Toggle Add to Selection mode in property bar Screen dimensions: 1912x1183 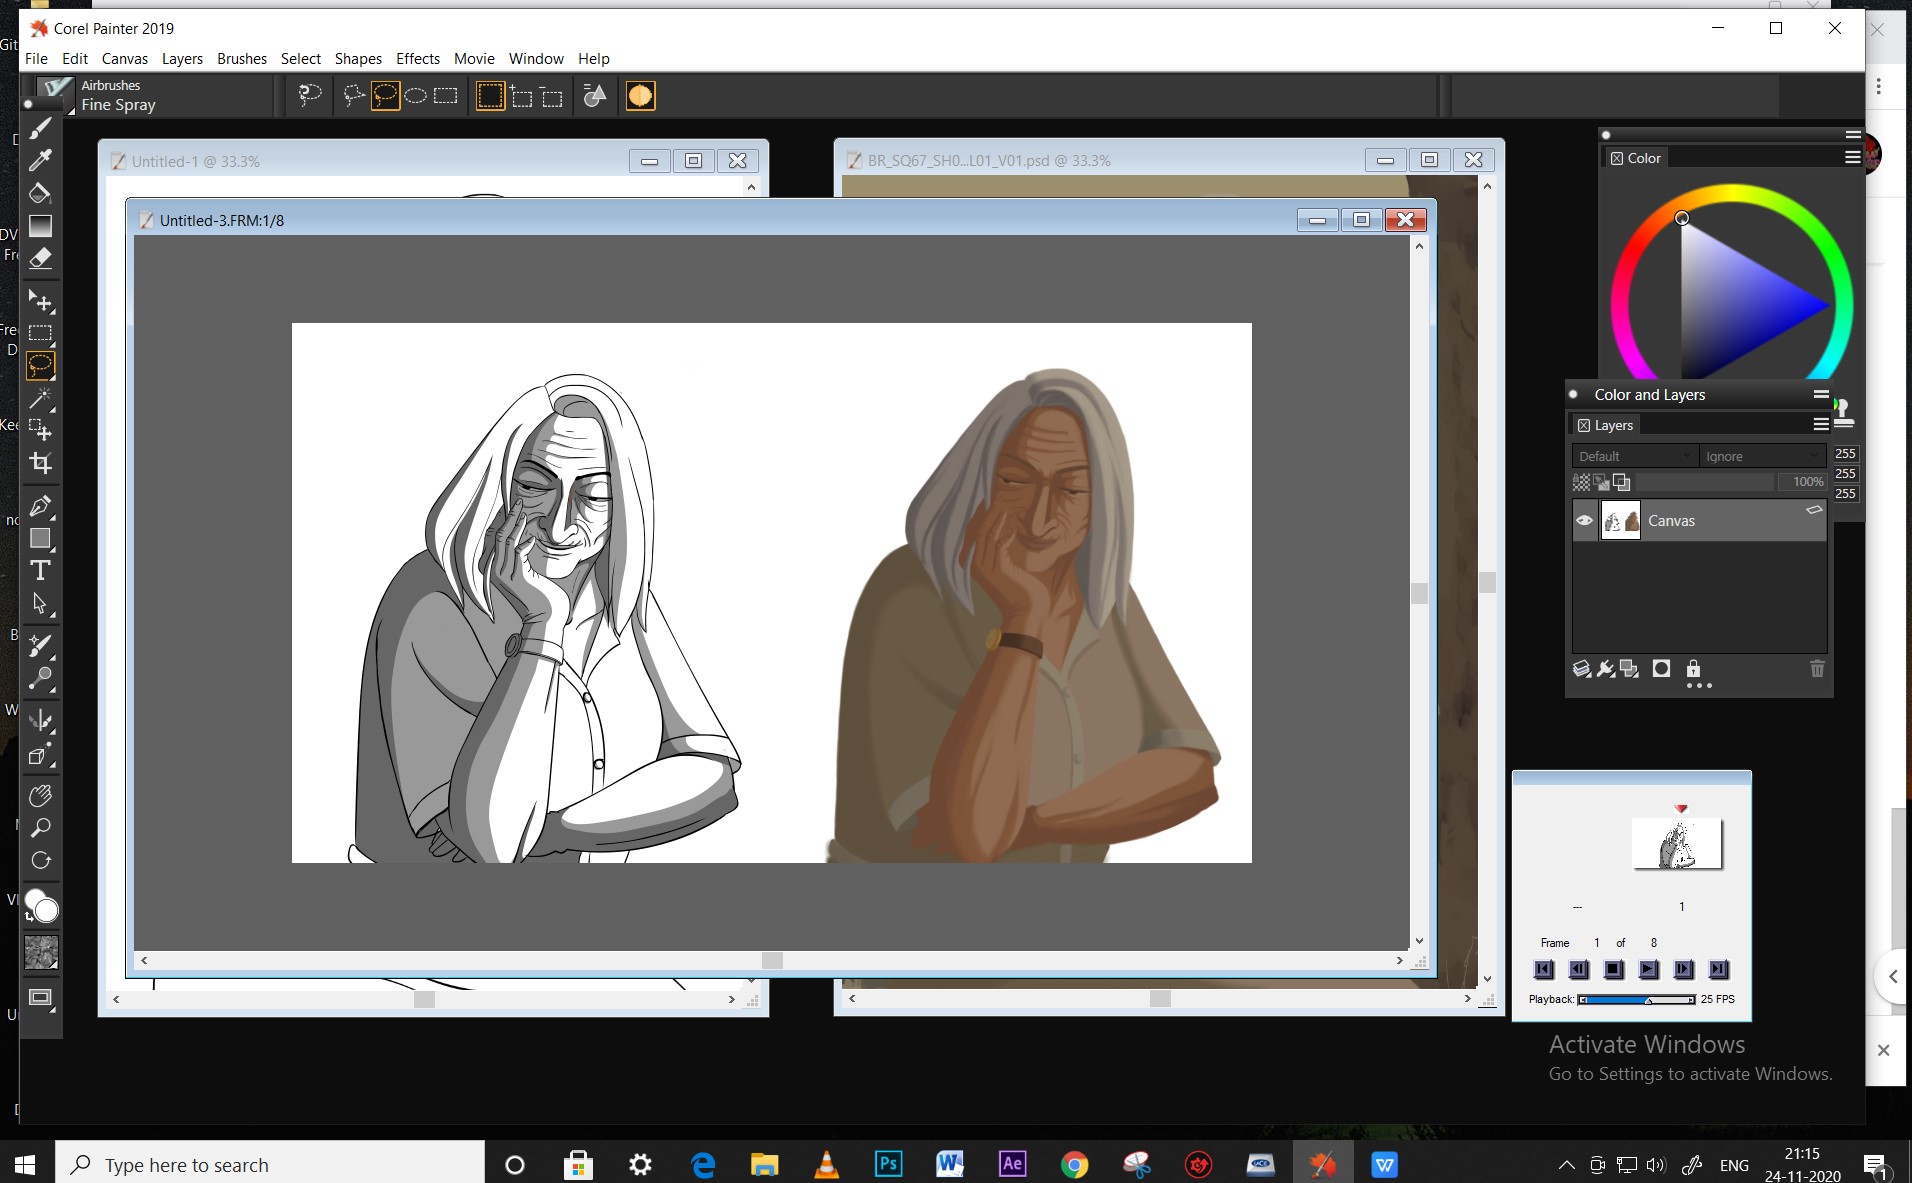pos(521,96)
